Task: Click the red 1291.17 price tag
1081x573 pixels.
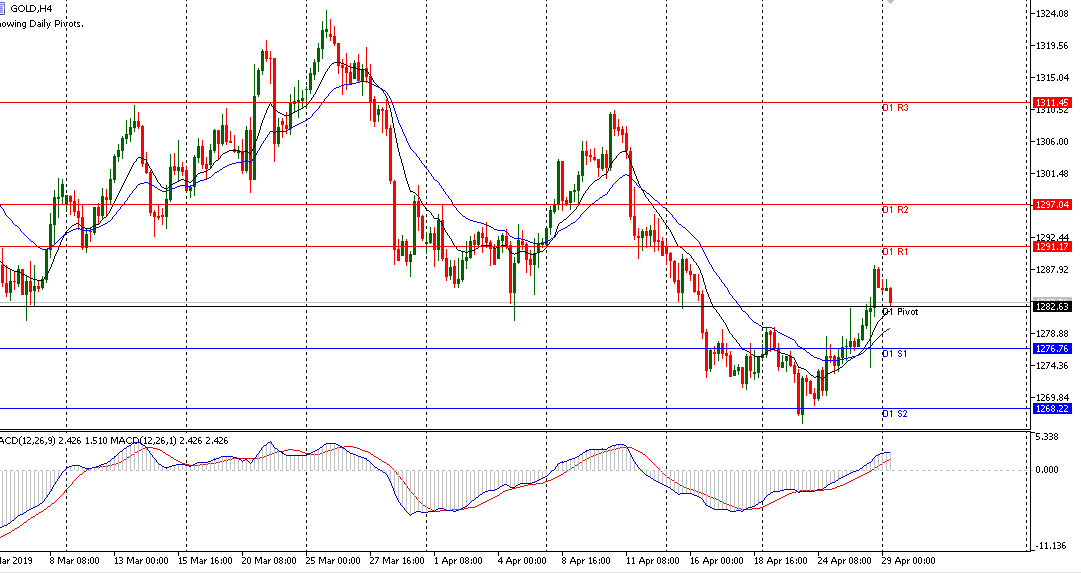Action: click(1052, 246)
